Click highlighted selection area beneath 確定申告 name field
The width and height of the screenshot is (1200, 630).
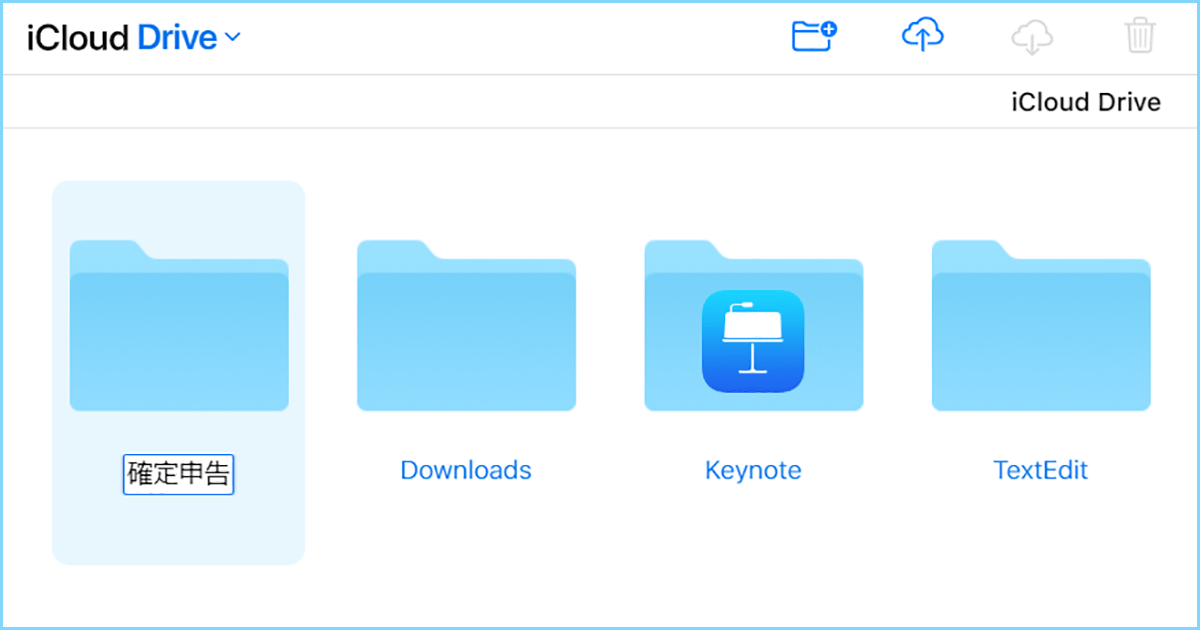pyautogui.click(x=179, y=530)
